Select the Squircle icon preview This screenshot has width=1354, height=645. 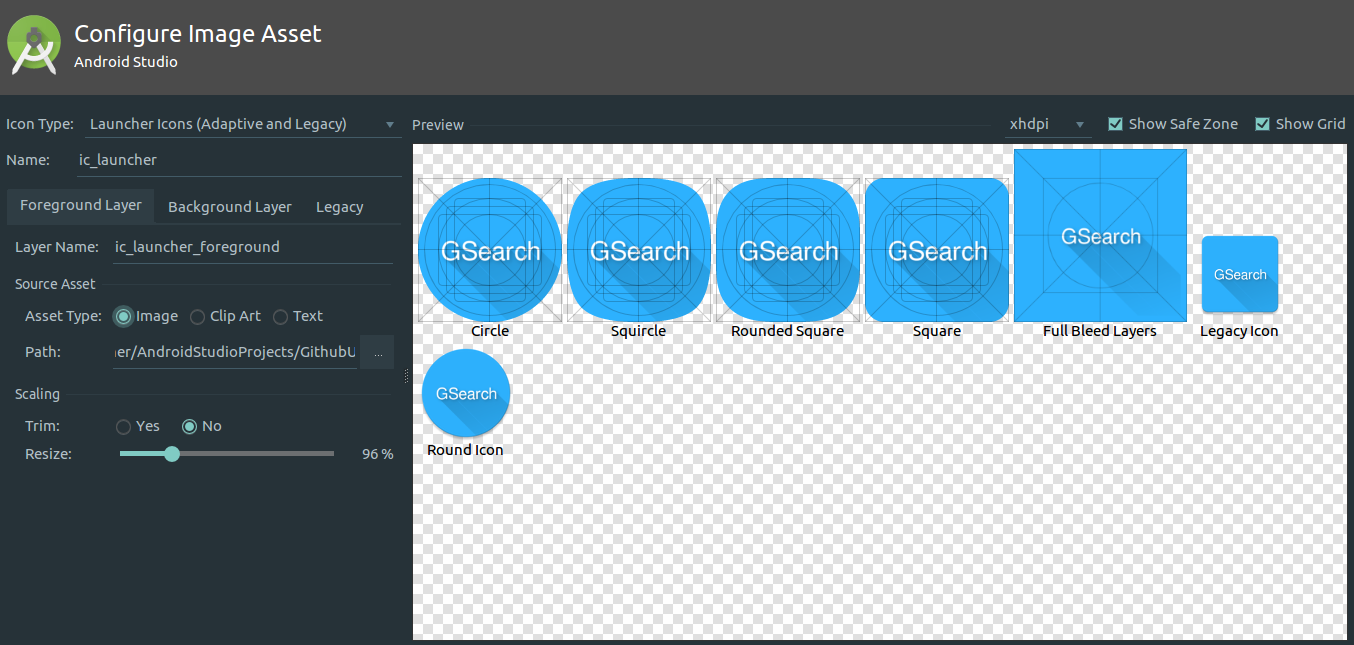(638, 250)
